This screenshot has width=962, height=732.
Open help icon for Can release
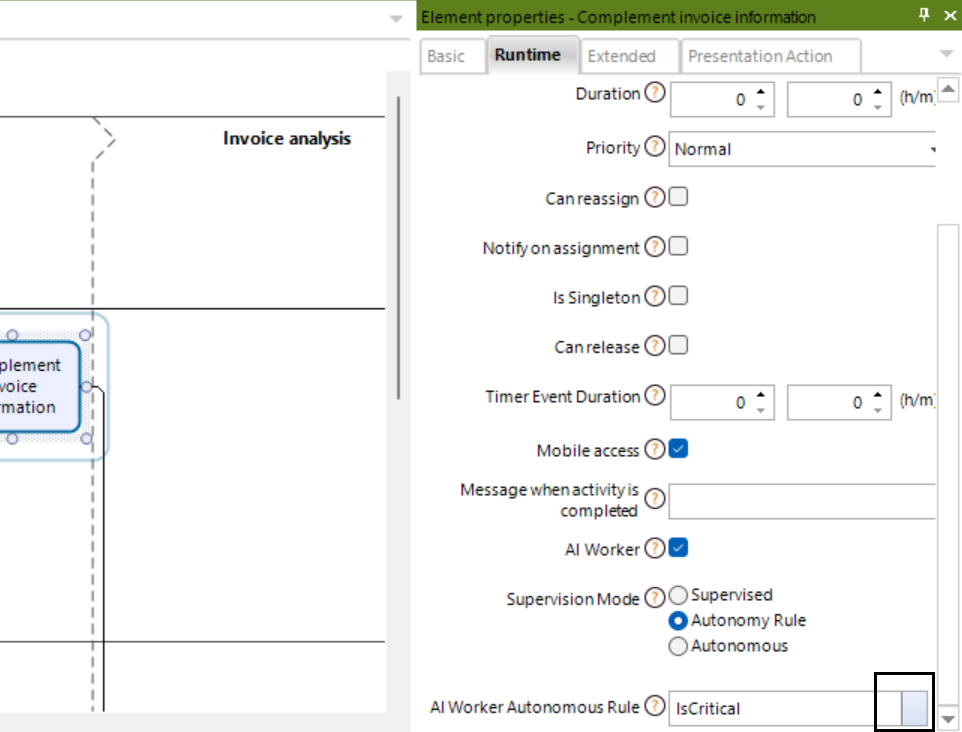655,346
